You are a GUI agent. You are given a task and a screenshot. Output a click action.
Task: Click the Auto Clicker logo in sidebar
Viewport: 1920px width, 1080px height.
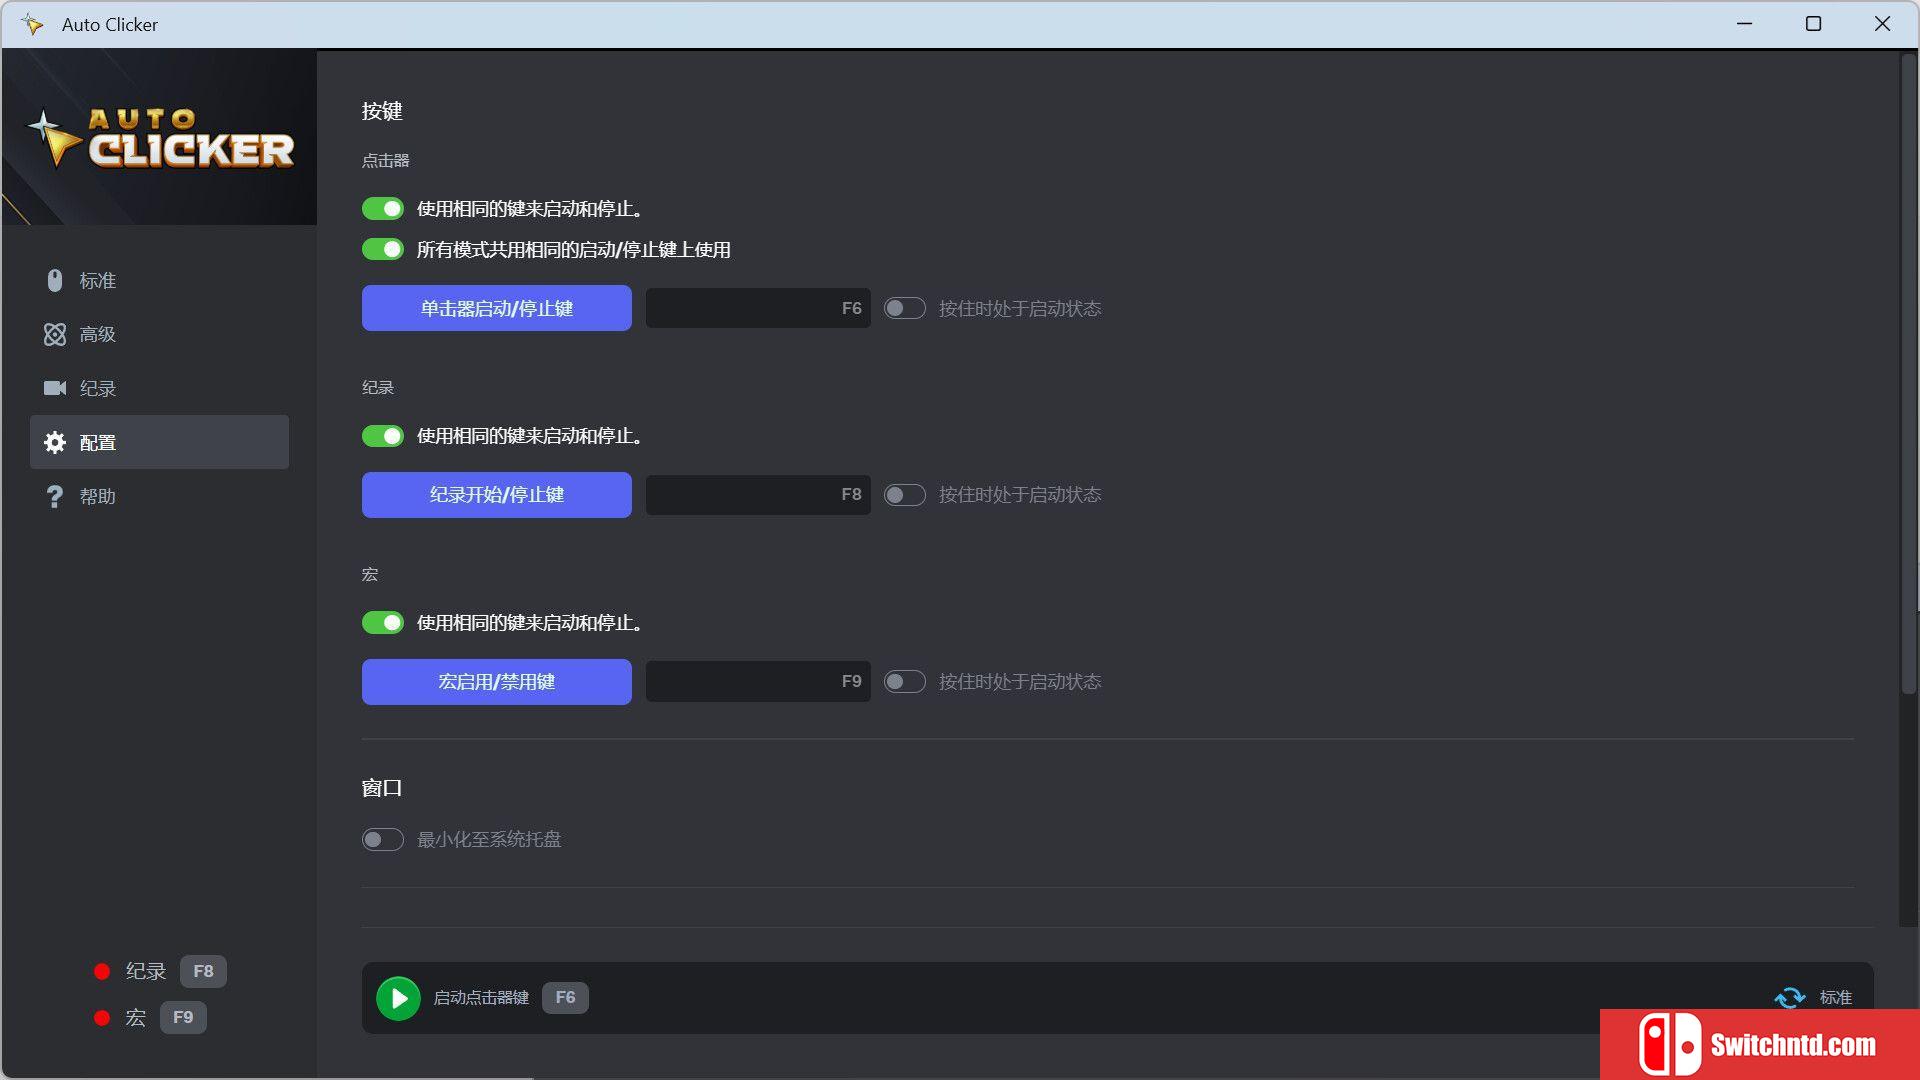point(160,138)
